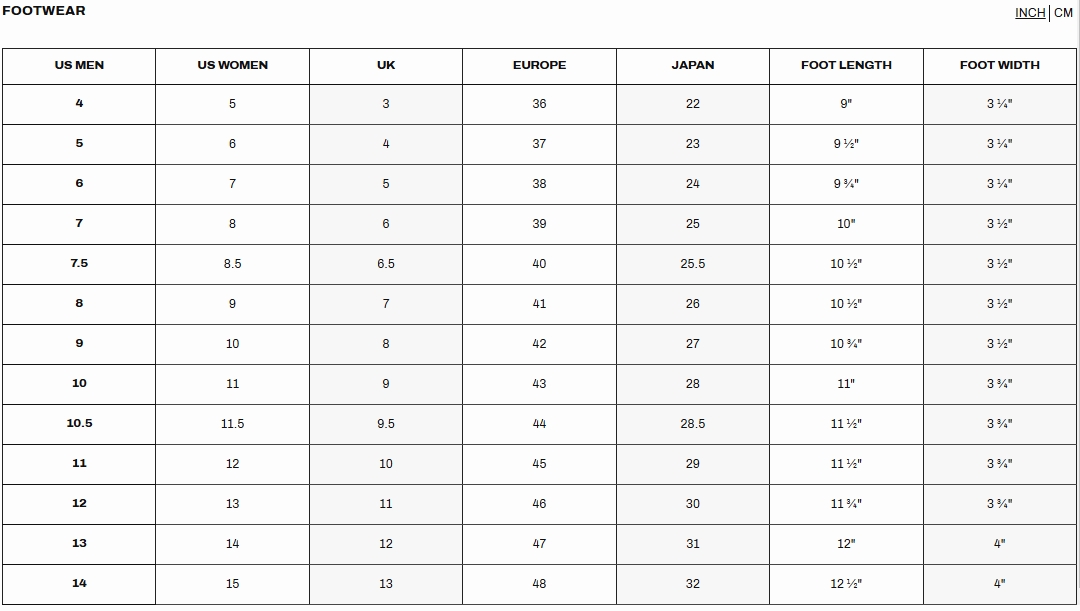Click the US Men size 14 row label
Viewport: 1080px width, 611px height.
[x=79, y=584]
